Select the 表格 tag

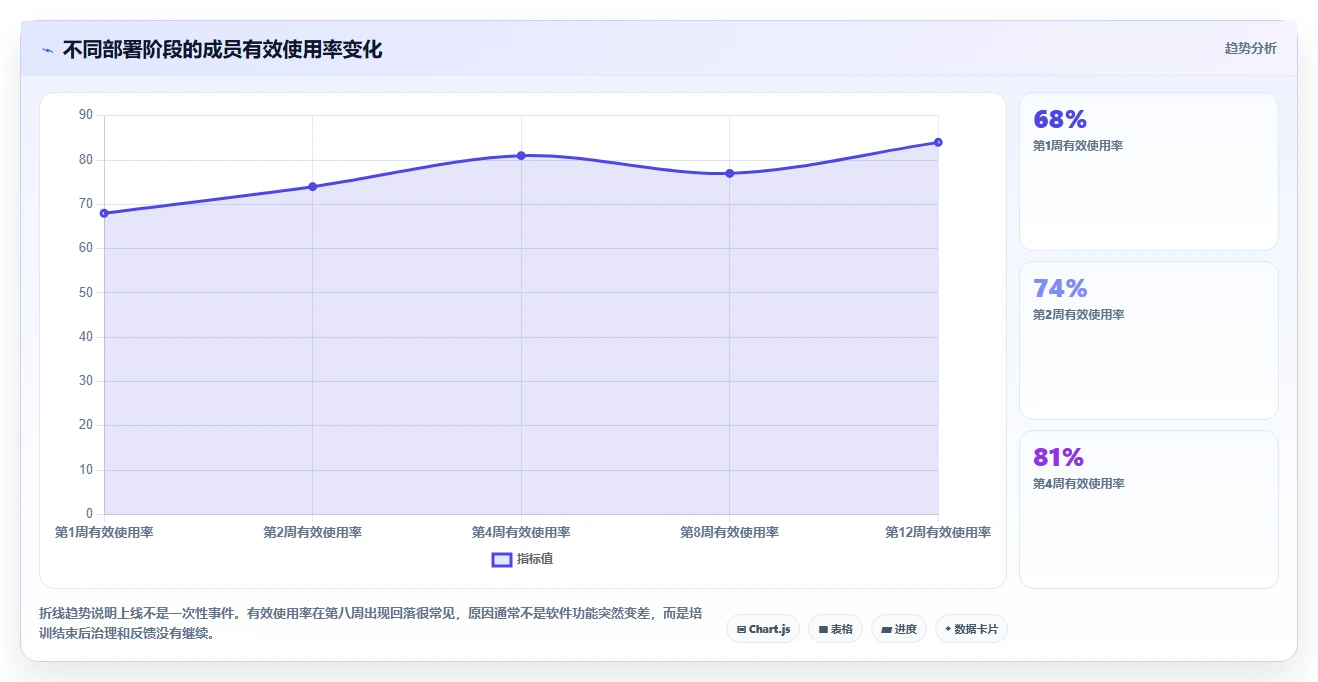coord(835,629)
